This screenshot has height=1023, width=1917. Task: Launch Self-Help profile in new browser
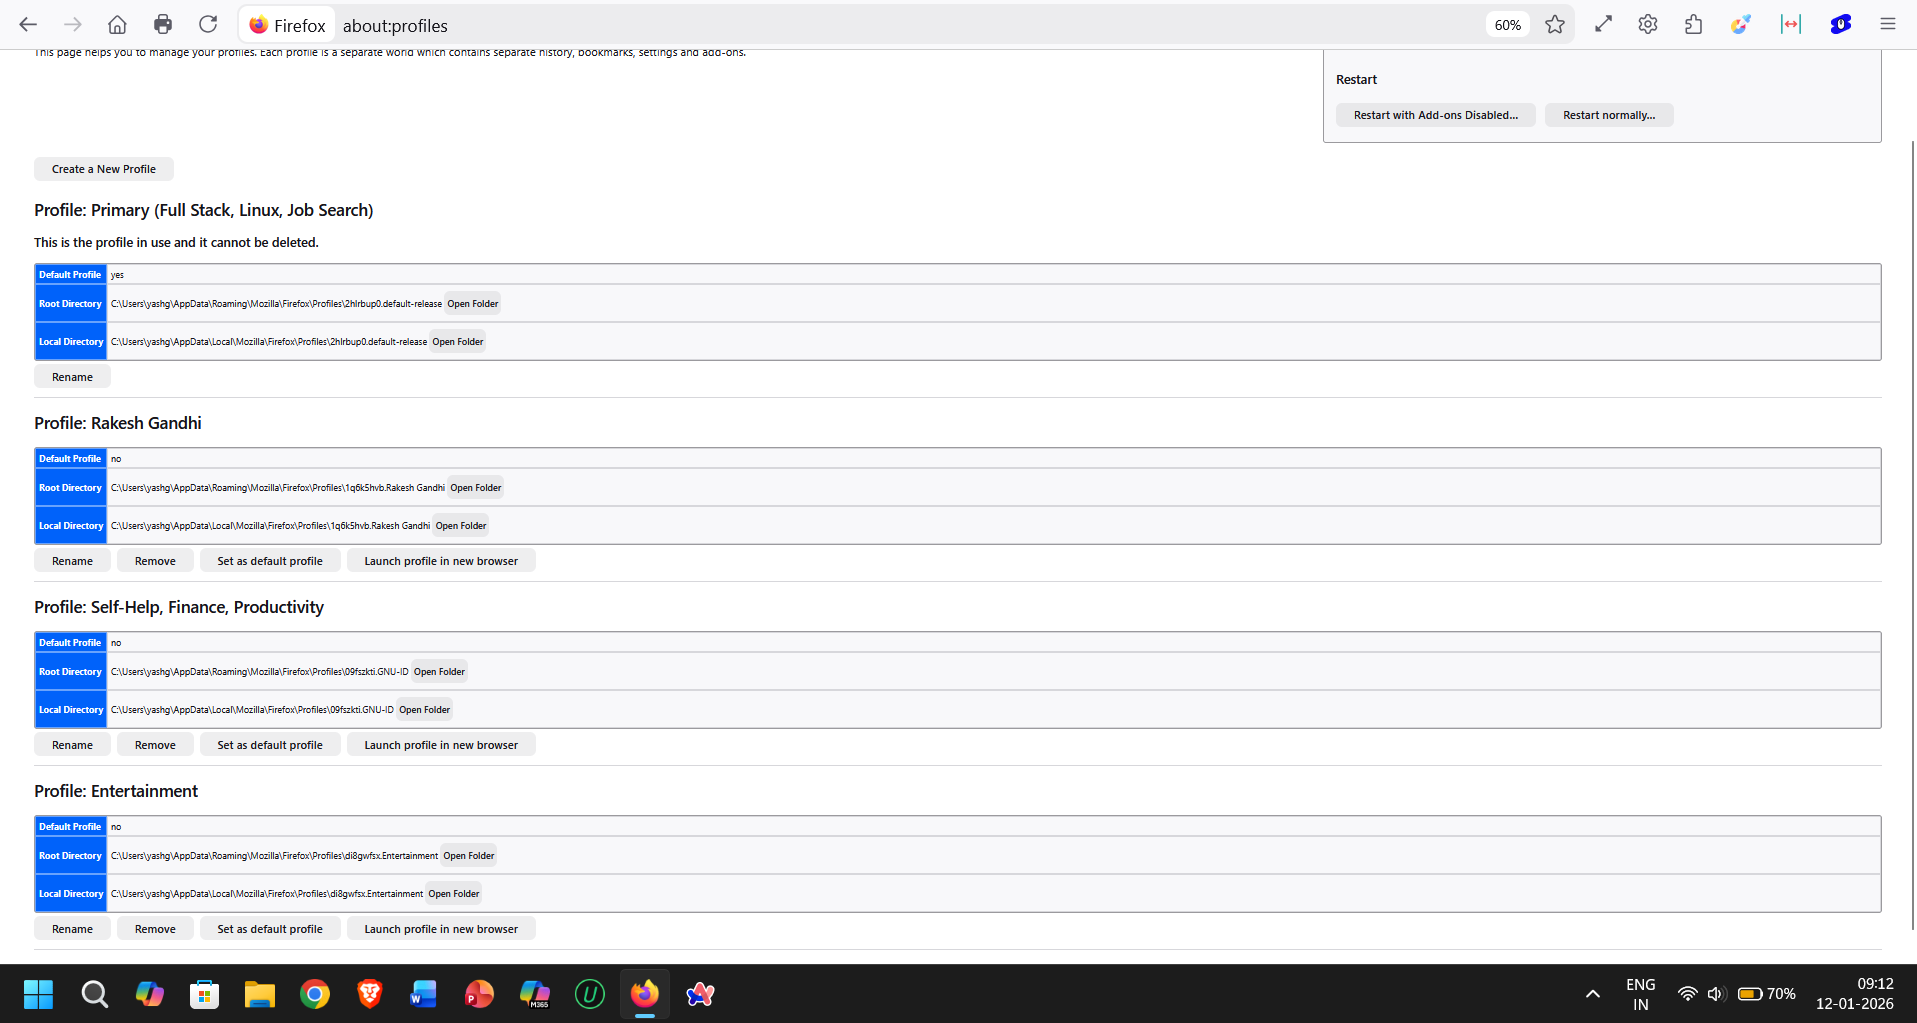pos(441,745)
